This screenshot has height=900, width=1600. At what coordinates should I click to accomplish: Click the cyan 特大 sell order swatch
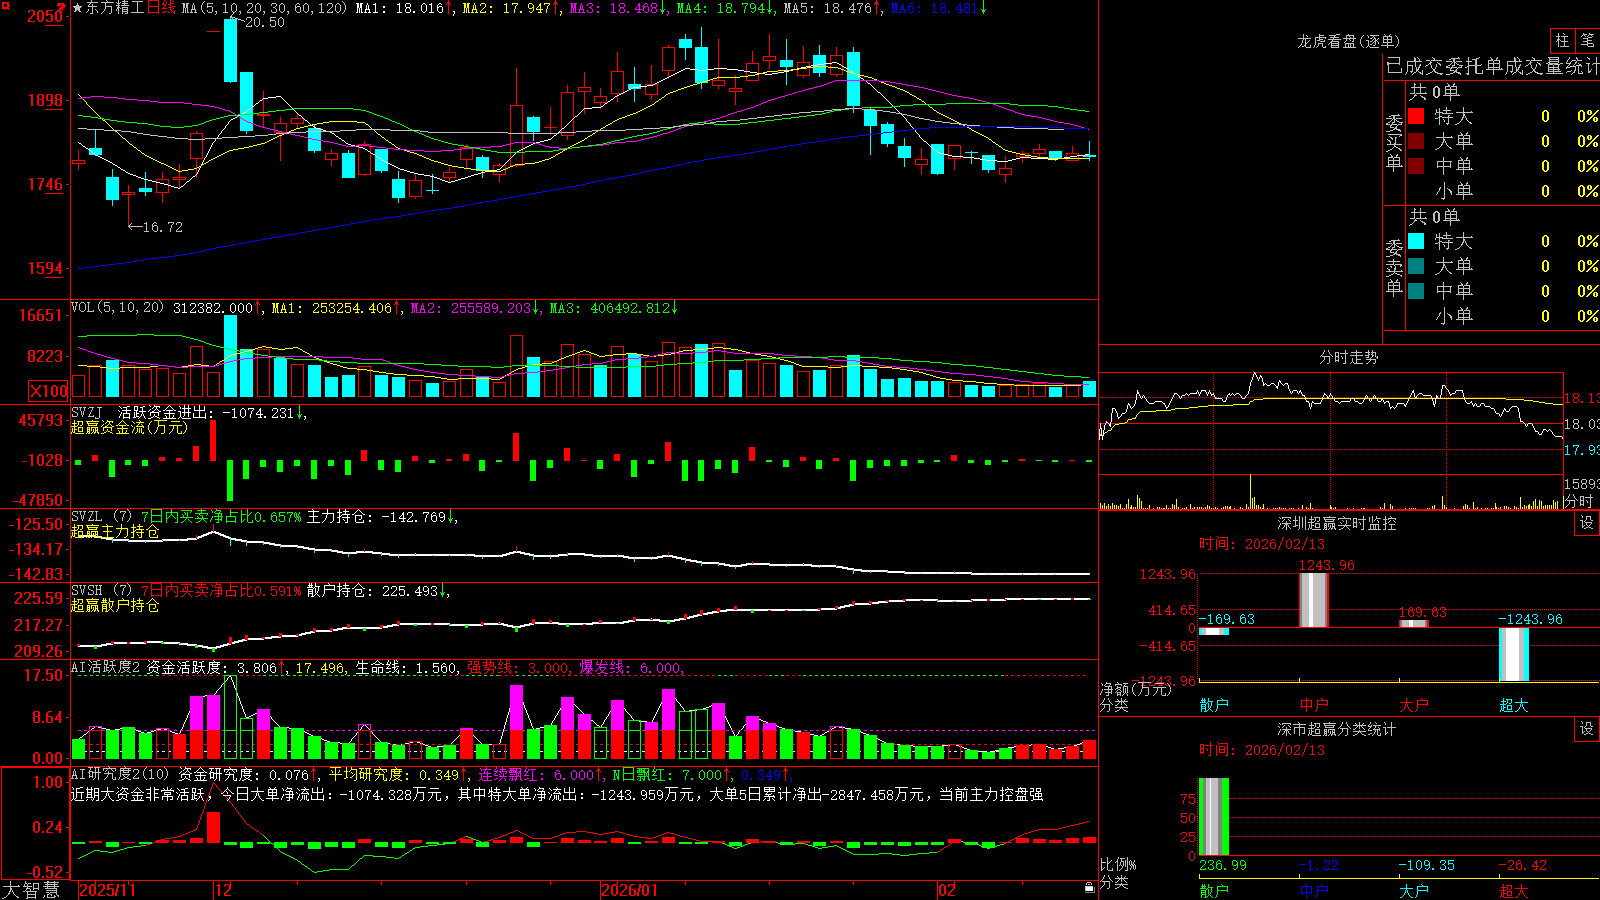[x=1416, y=241]
